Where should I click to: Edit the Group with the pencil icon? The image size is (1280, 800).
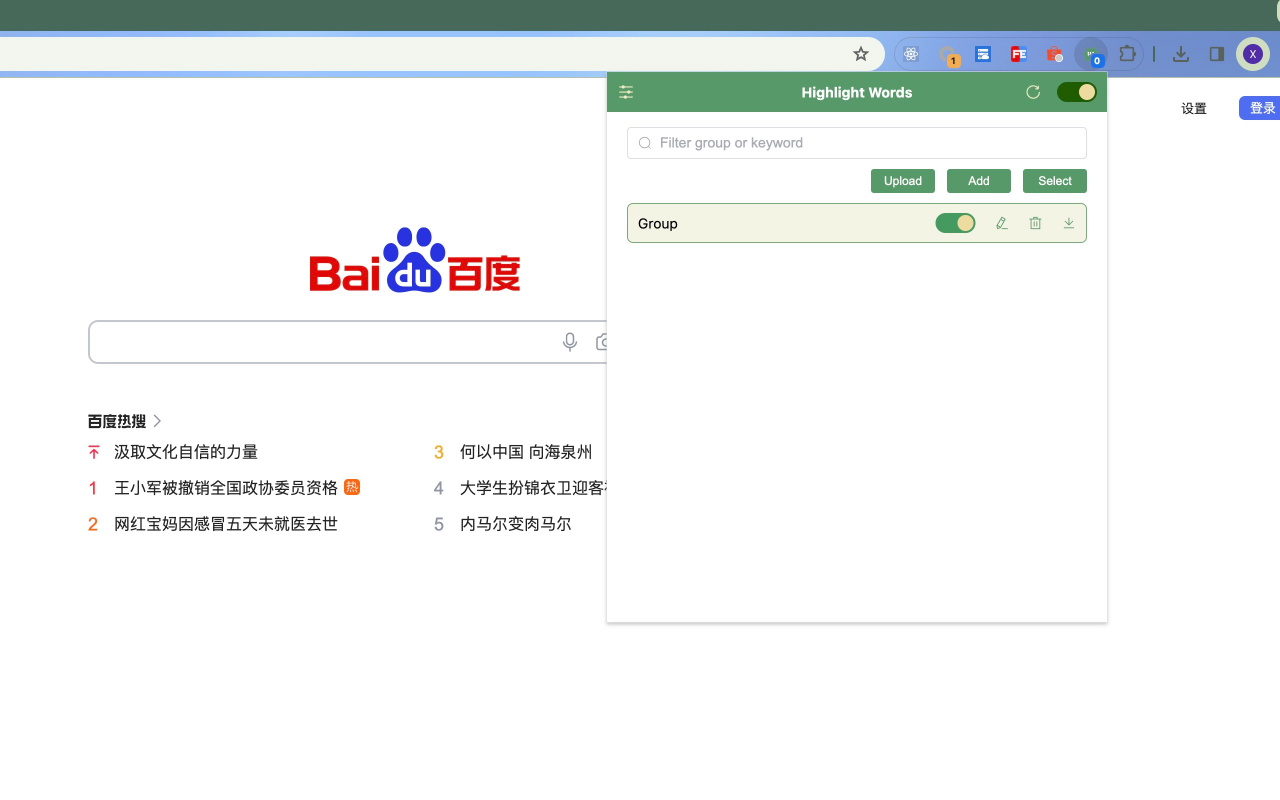coord(1001,223)
